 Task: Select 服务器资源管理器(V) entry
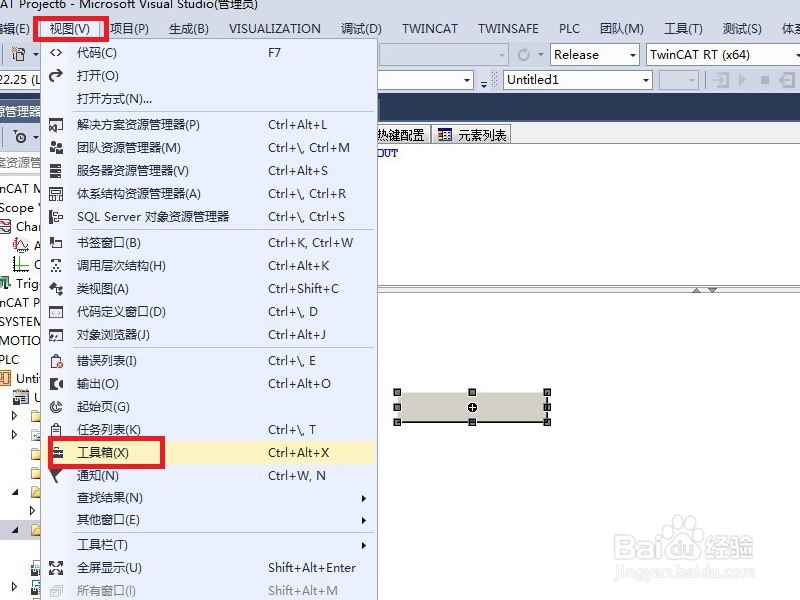[208, 170]
